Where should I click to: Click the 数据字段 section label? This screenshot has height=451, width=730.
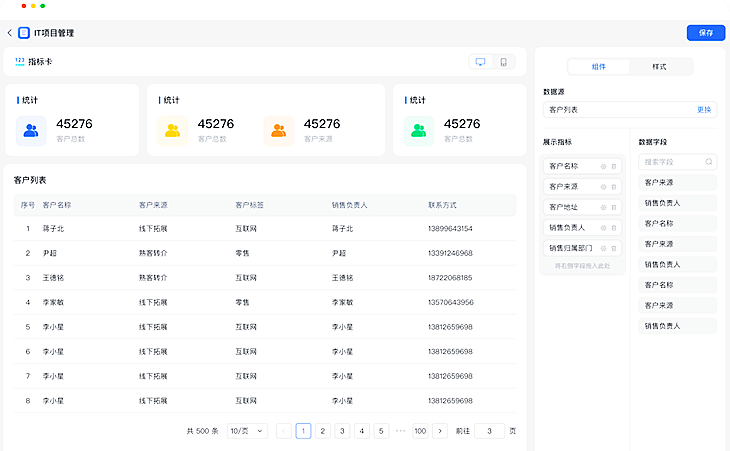point(653,142)
